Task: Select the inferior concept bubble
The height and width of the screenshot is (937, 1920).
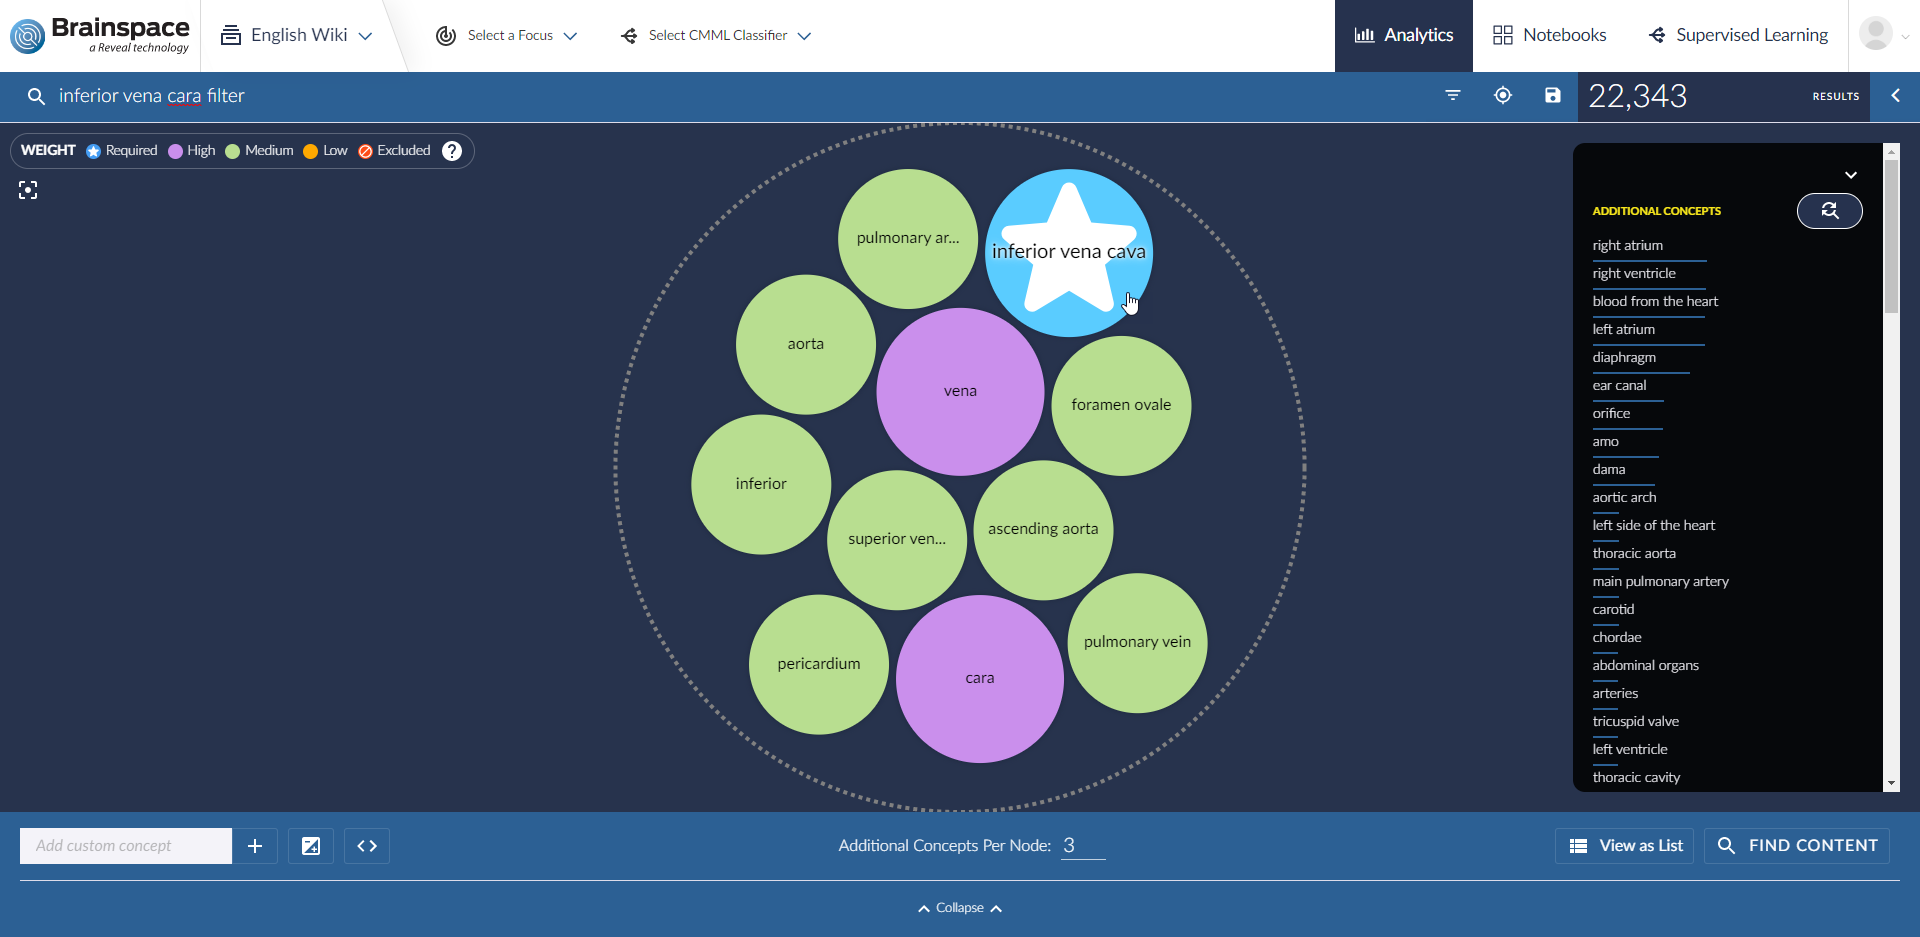Action: tap(761, 484)
